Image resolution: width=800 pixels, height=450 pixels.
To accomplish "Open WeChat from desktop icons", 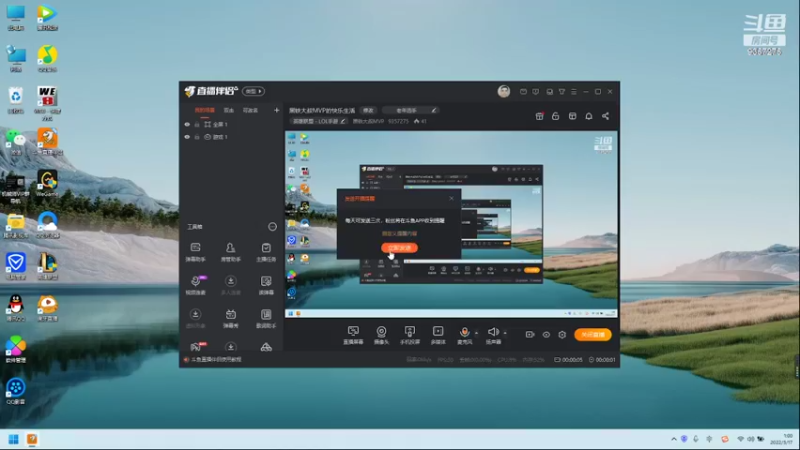I will pyautogui.click(x=16, y=142).
